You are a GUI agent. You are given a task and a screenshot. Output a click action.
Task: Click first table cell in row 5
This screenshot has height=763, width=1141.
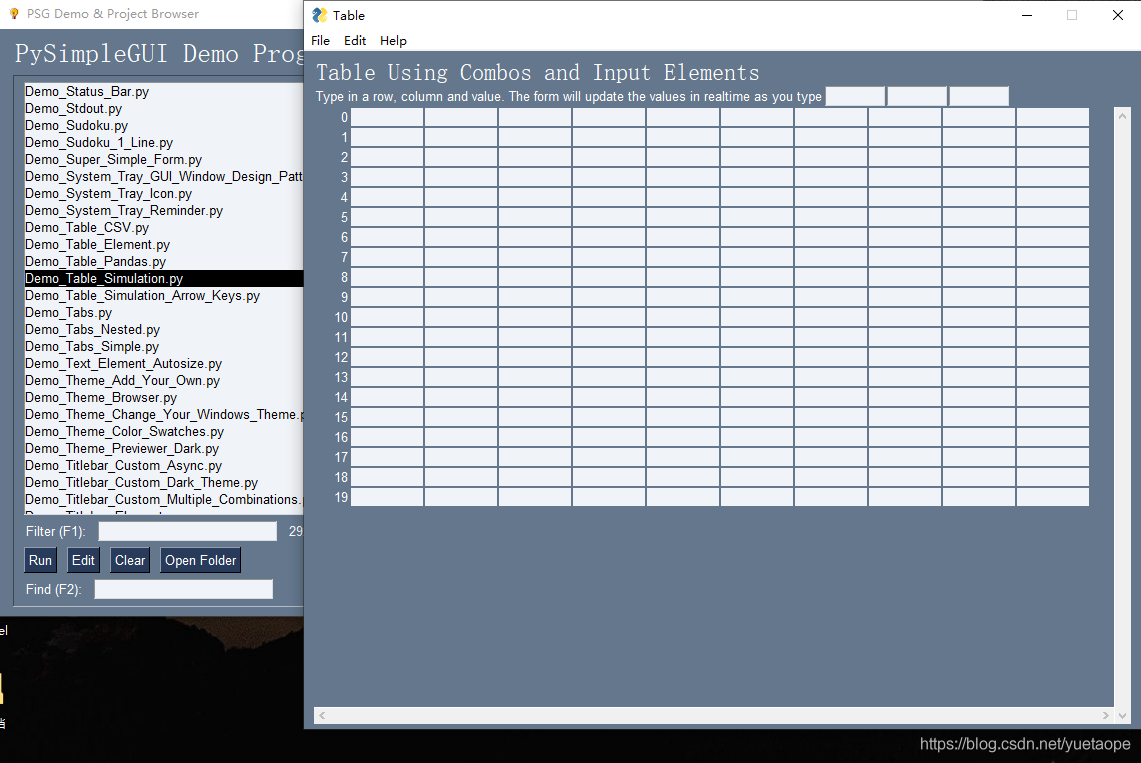[387, 217]
